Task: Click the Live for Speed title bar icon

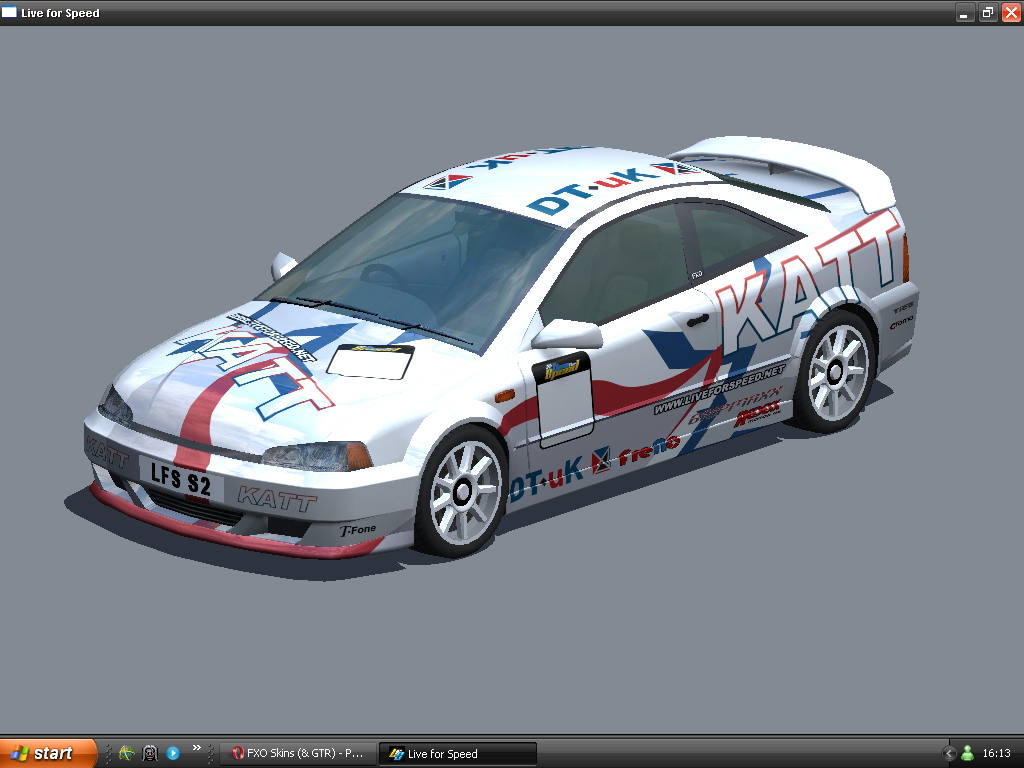Action: [9, 12]
